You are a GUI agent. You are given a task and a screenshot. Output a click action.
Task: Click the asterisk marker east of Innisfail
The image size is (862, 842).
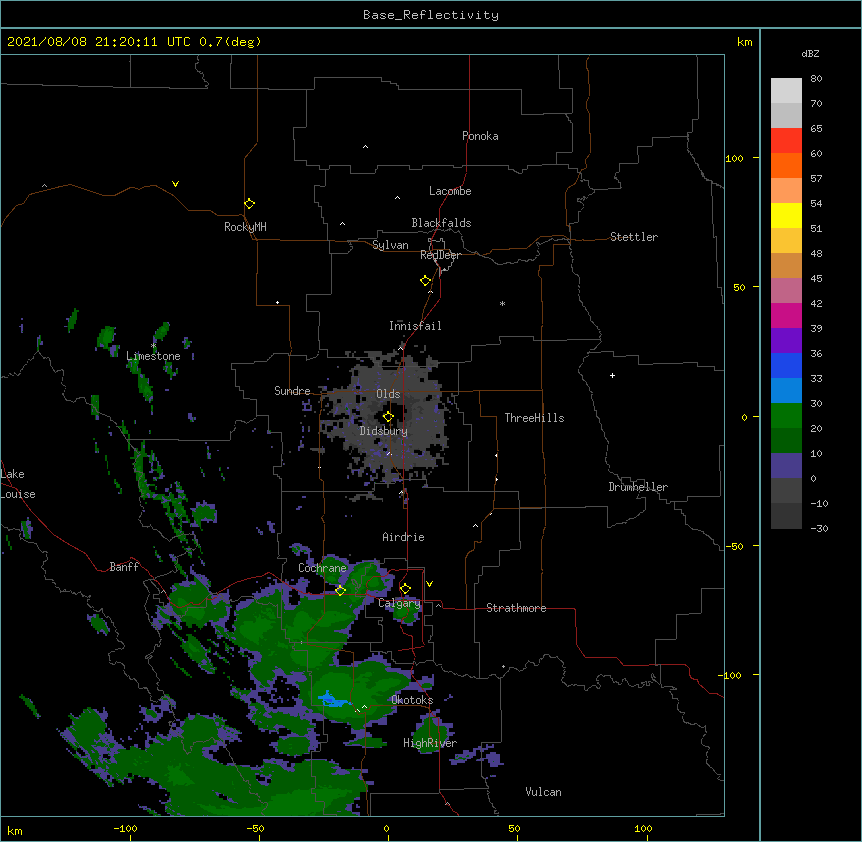coord(502,303)
